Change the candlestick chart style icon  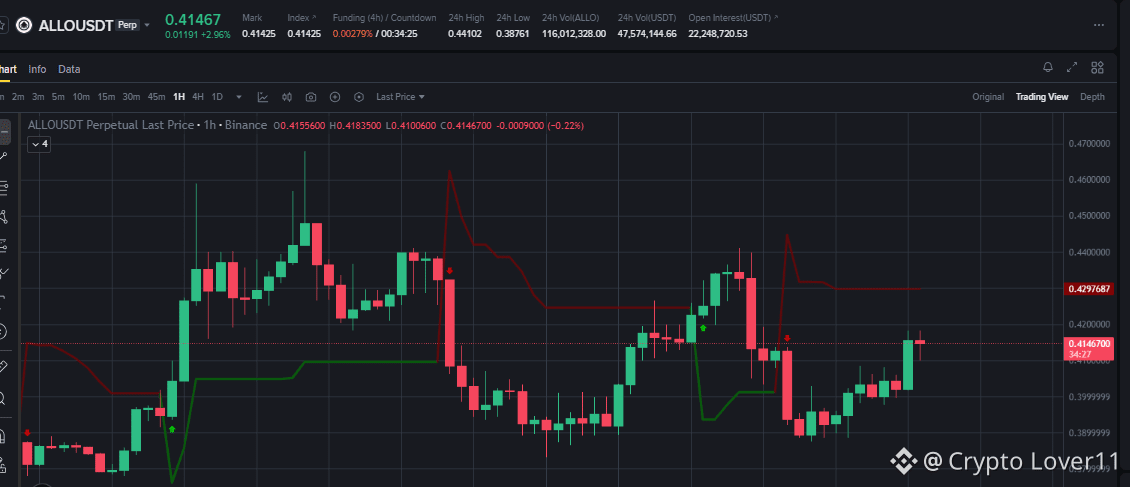click(287, 97)
